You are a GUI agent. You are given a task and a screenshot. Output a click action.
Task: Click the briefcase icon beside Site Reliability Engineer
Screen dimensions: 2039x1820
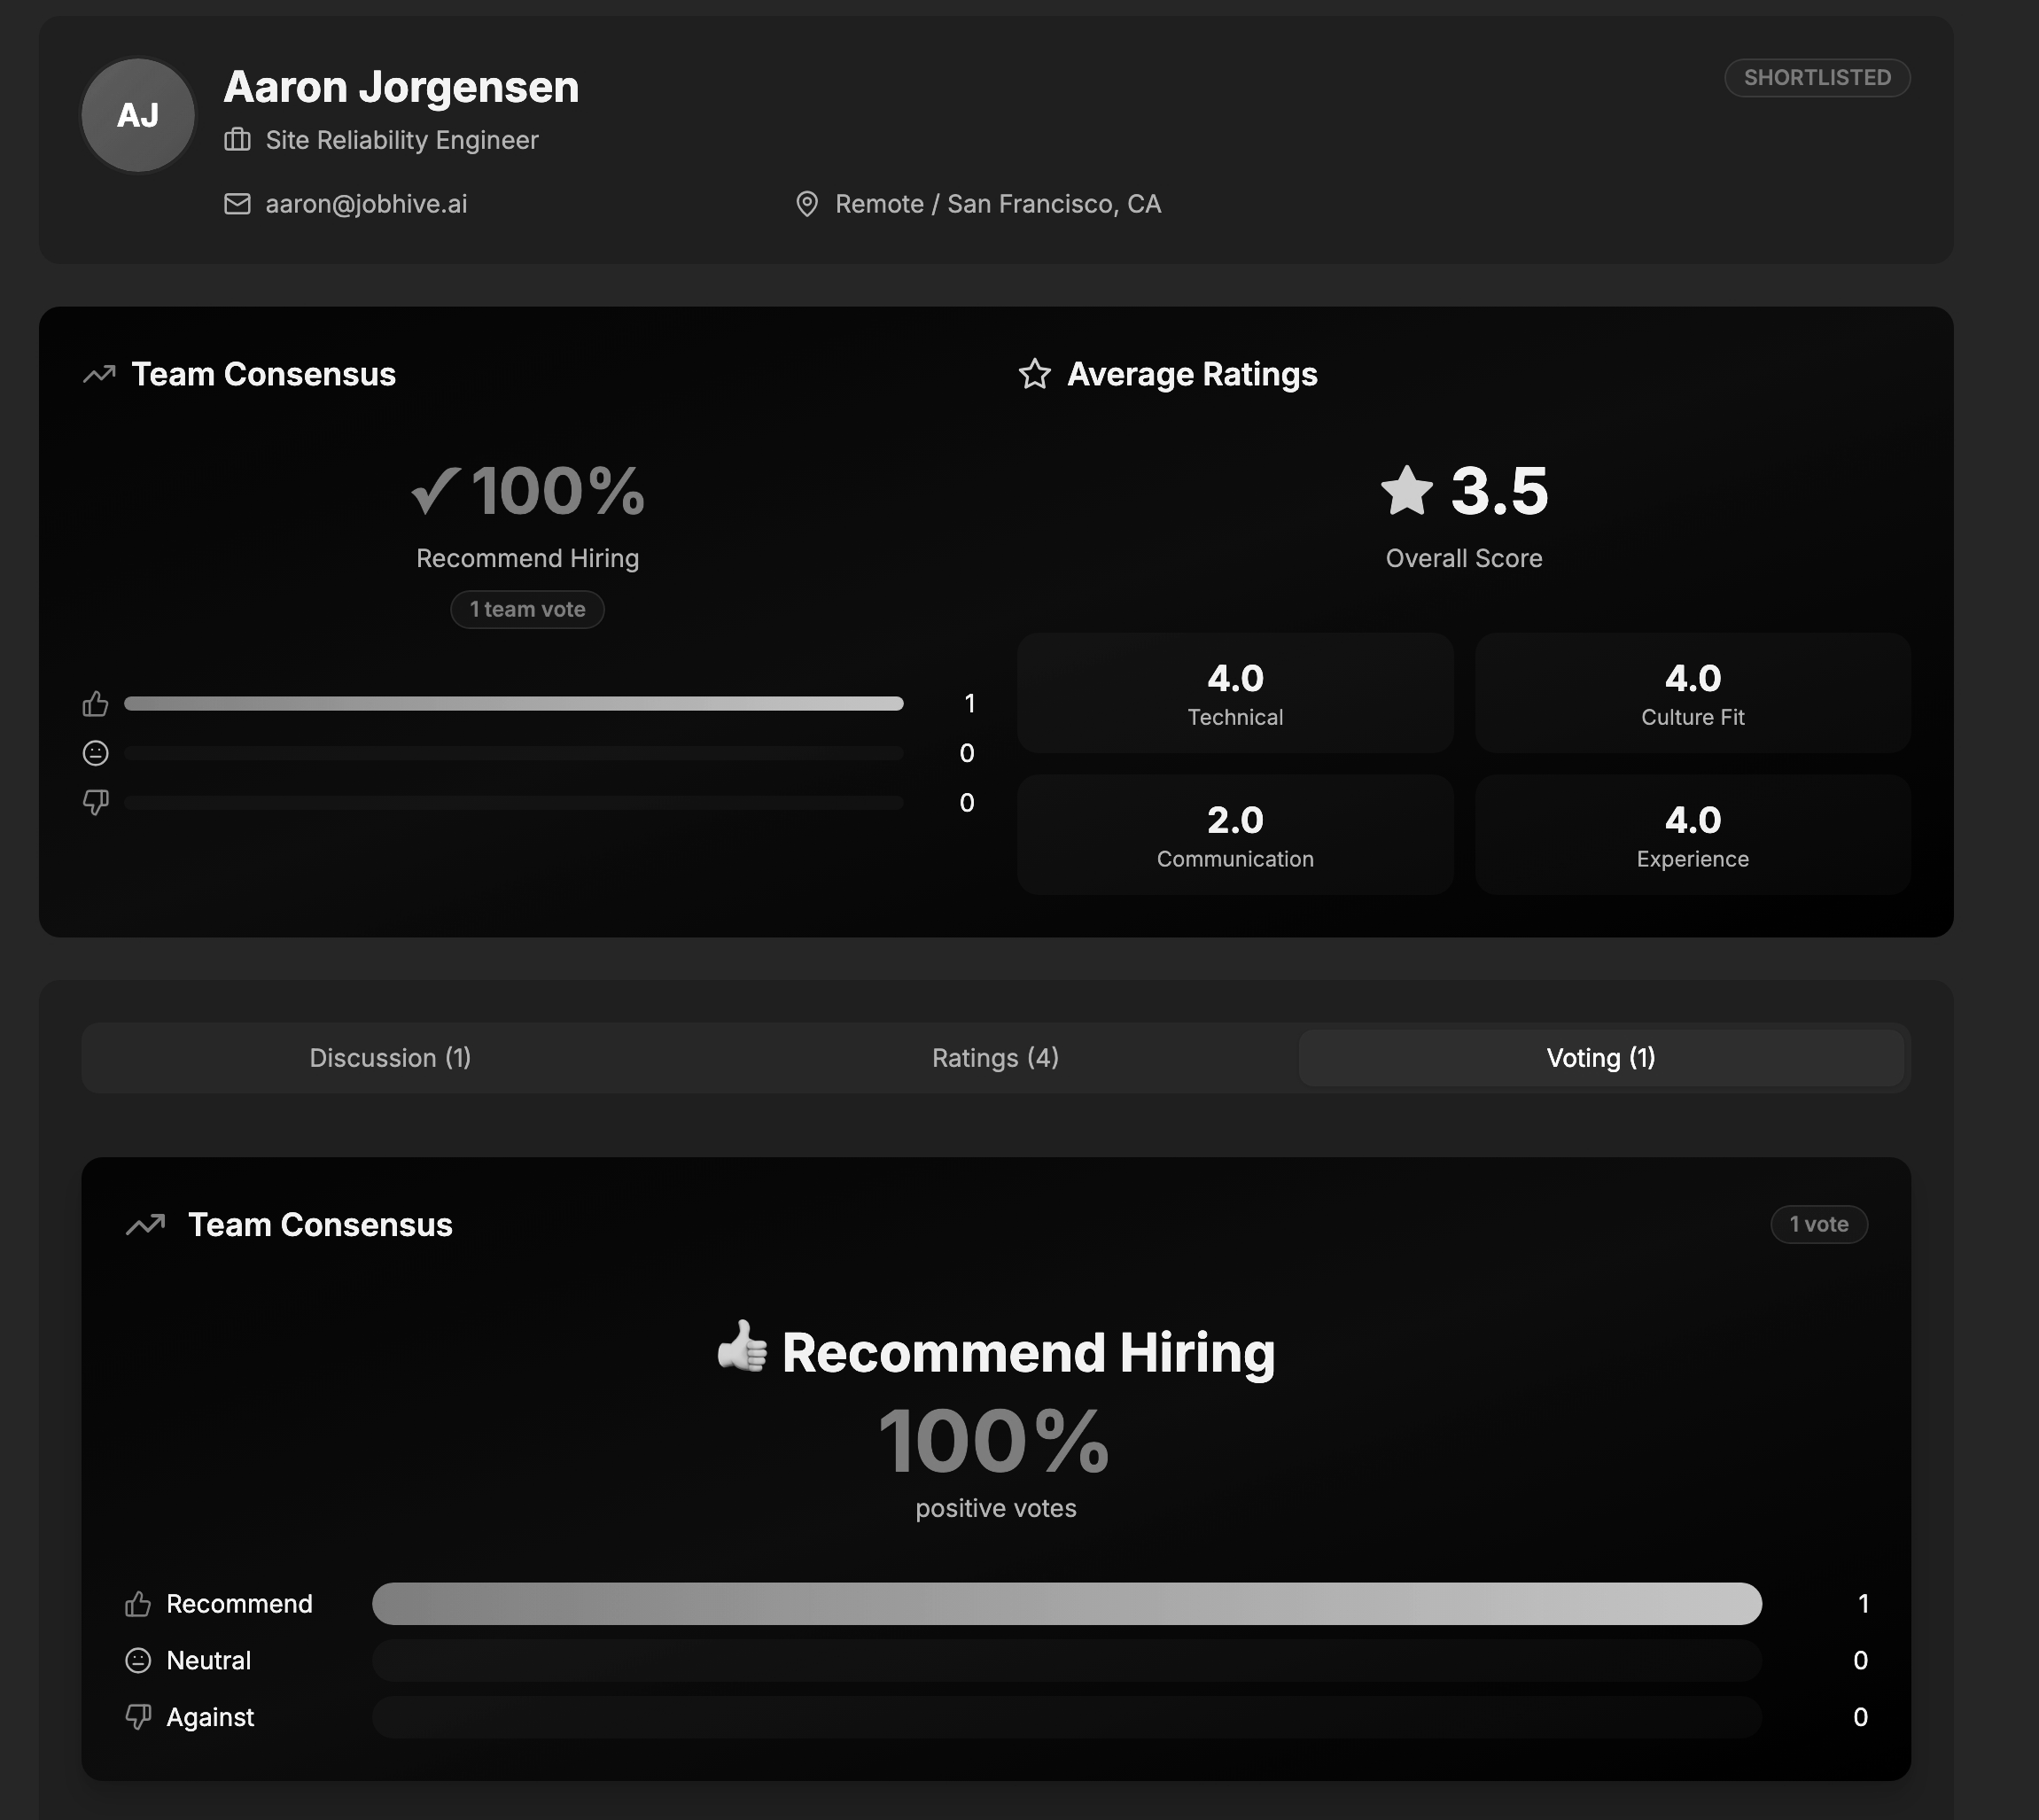[237, 140]
